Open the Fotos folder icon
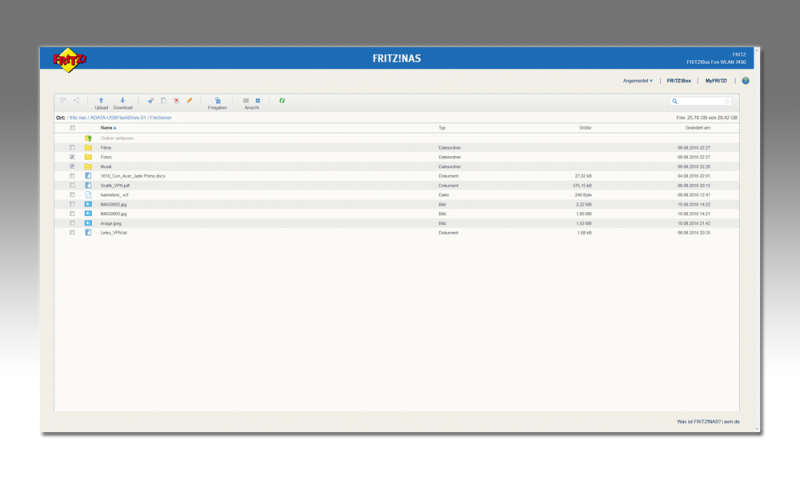Screen dimensions: 800x480 pyautogui.click(x=88, y=157)
